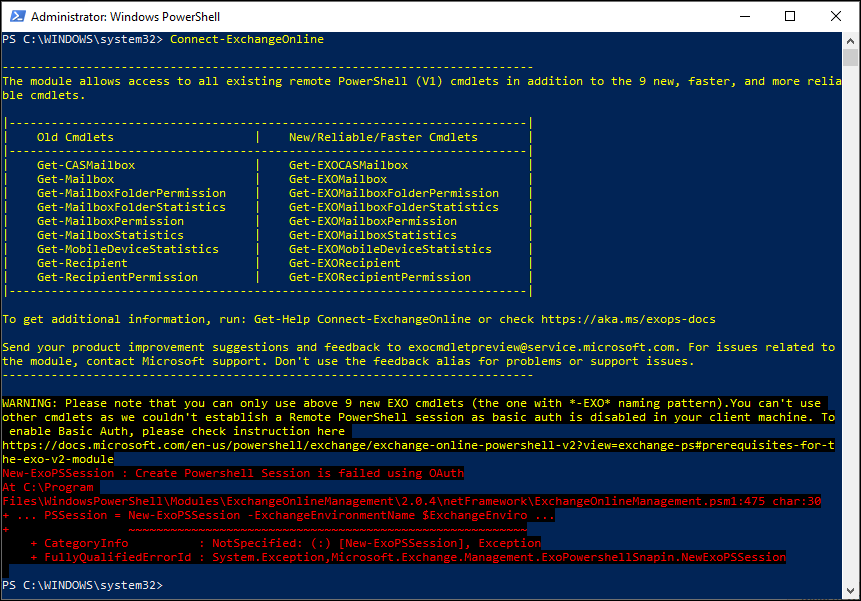This screenshot has width=861, height=601.
Task: Open the PowerShell title bar icon menu
Action: (x=17, y=16)
